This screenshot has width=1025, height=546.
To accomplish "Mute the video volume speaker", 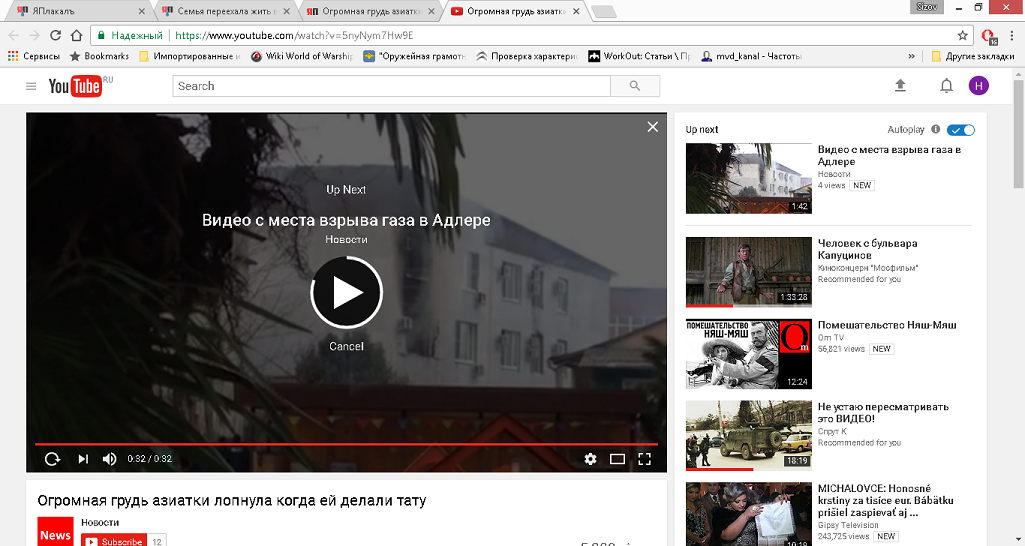I will pos(109,459).
